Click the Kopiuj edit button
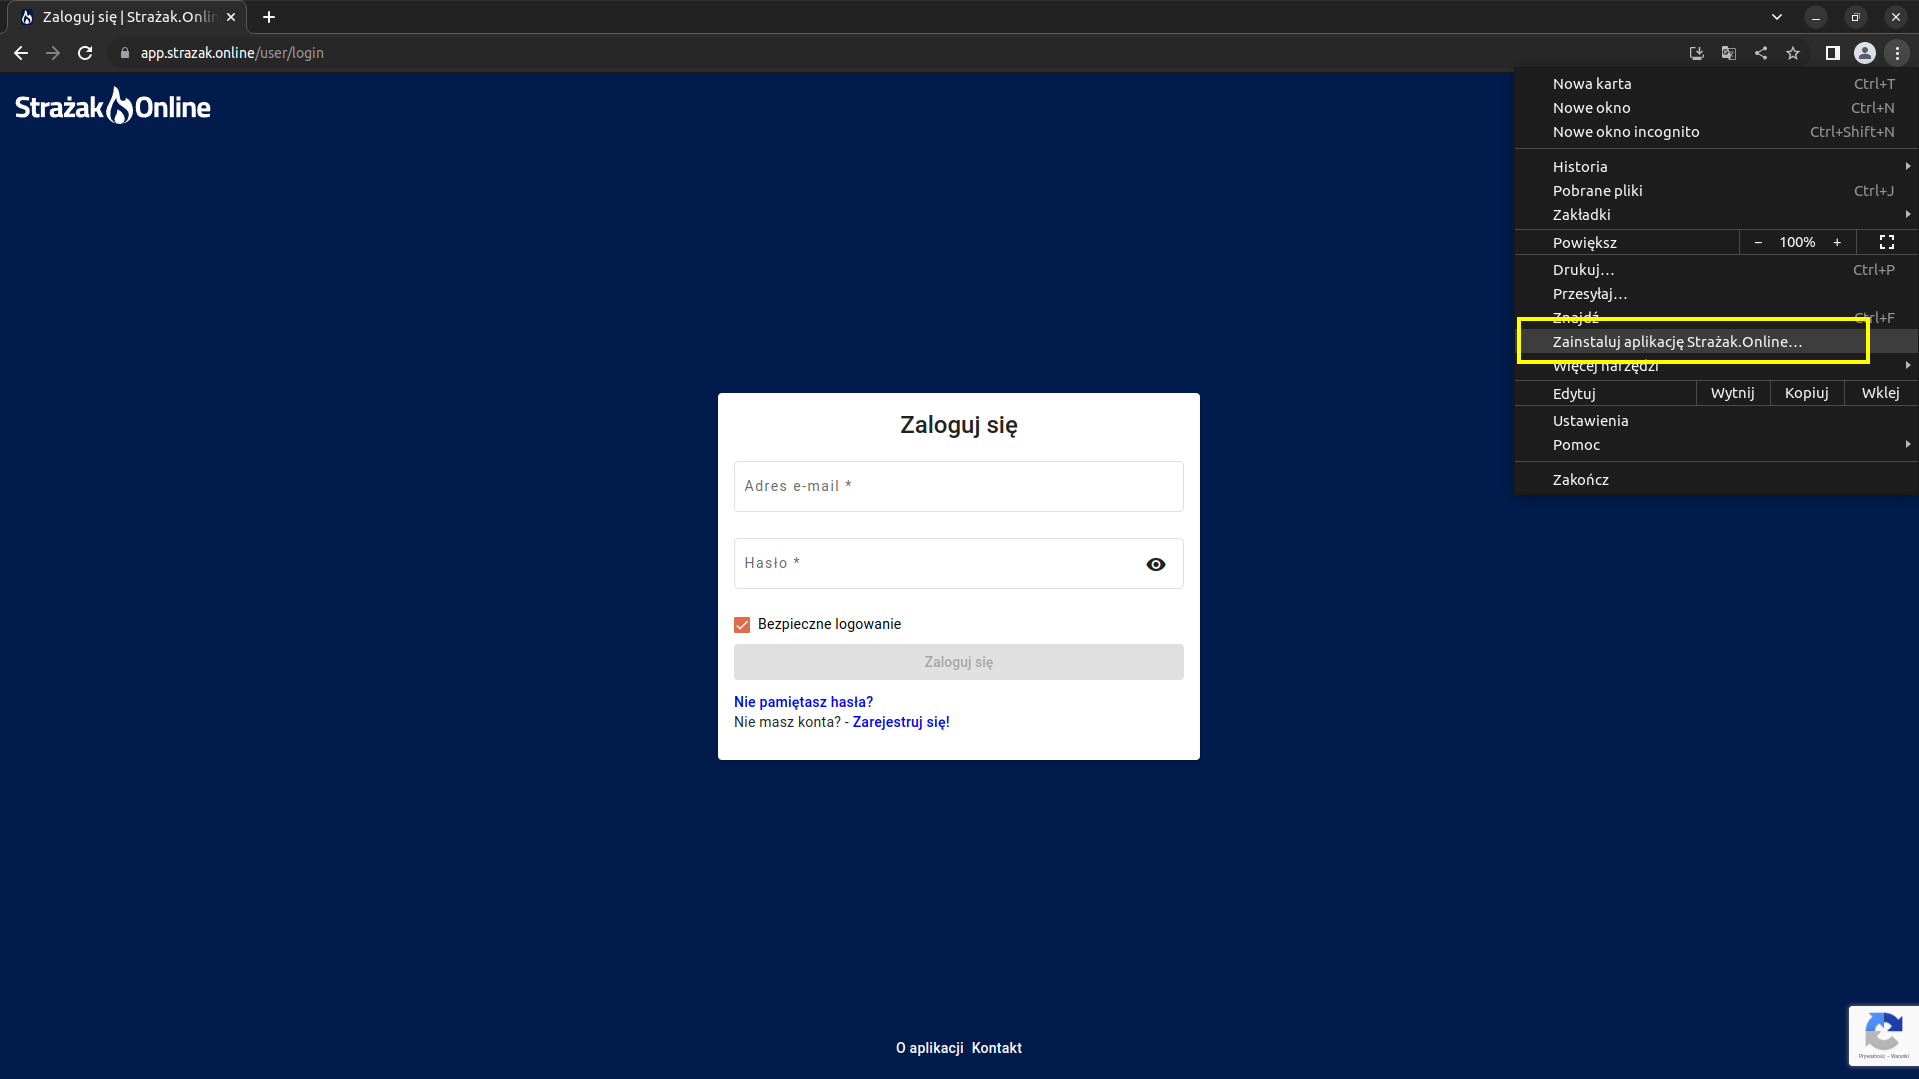 pyautogui.click(x=1806, y=393)
